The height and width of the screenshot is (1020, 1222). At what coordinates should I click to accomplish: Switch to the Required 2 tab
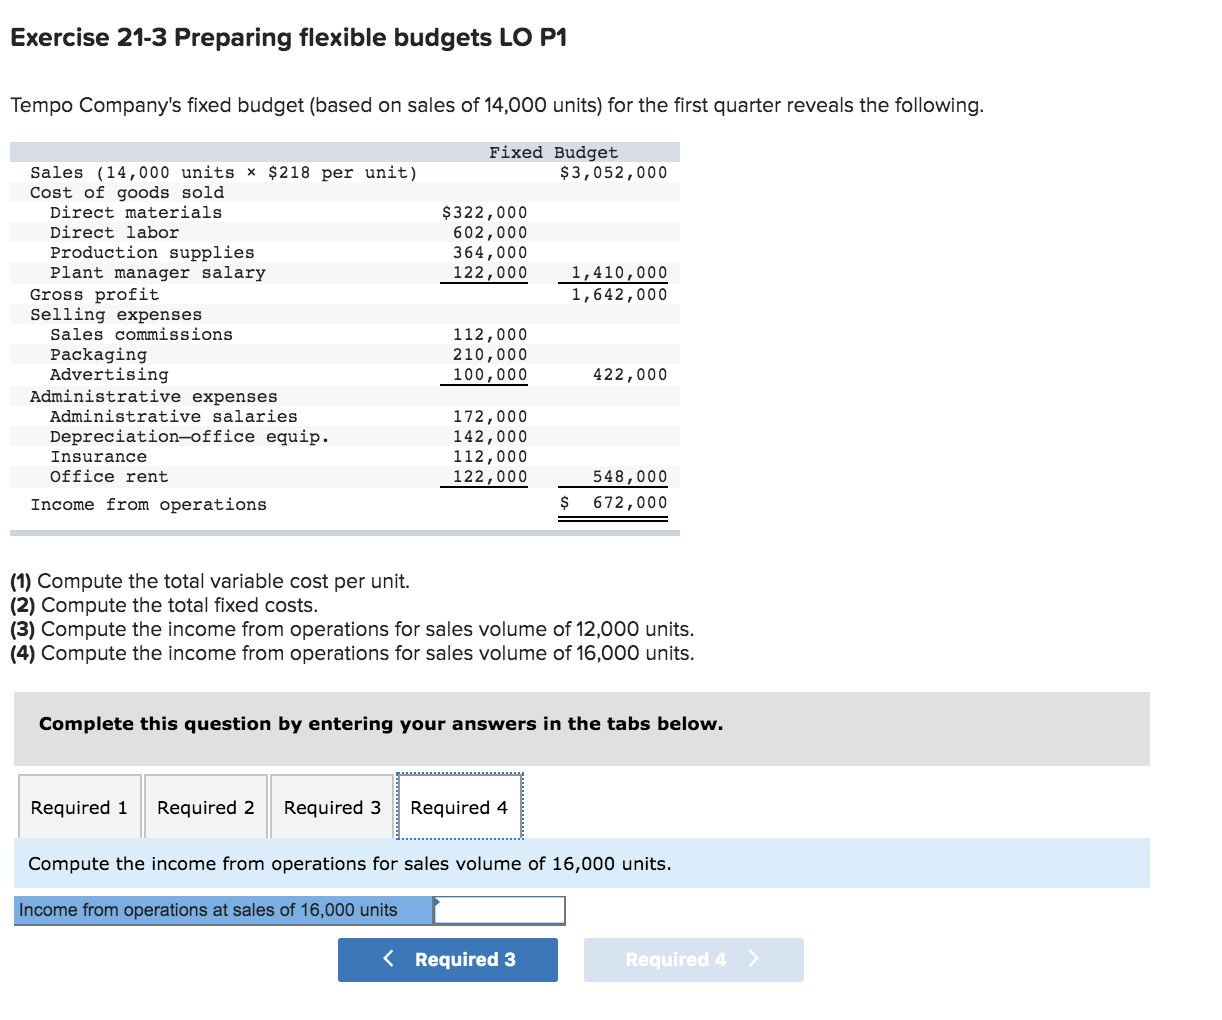[x=205, y=807]
